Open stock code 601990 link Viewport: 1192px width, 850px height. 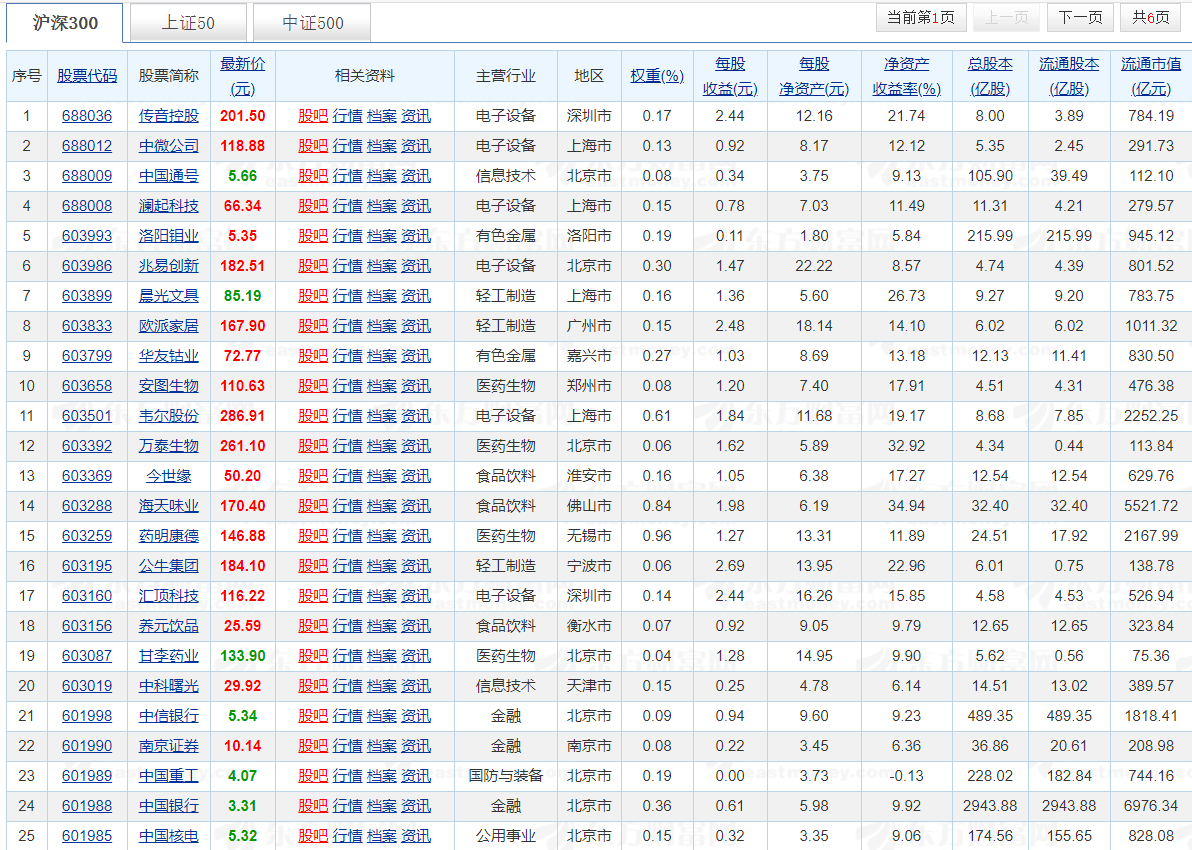coord(87,746)
